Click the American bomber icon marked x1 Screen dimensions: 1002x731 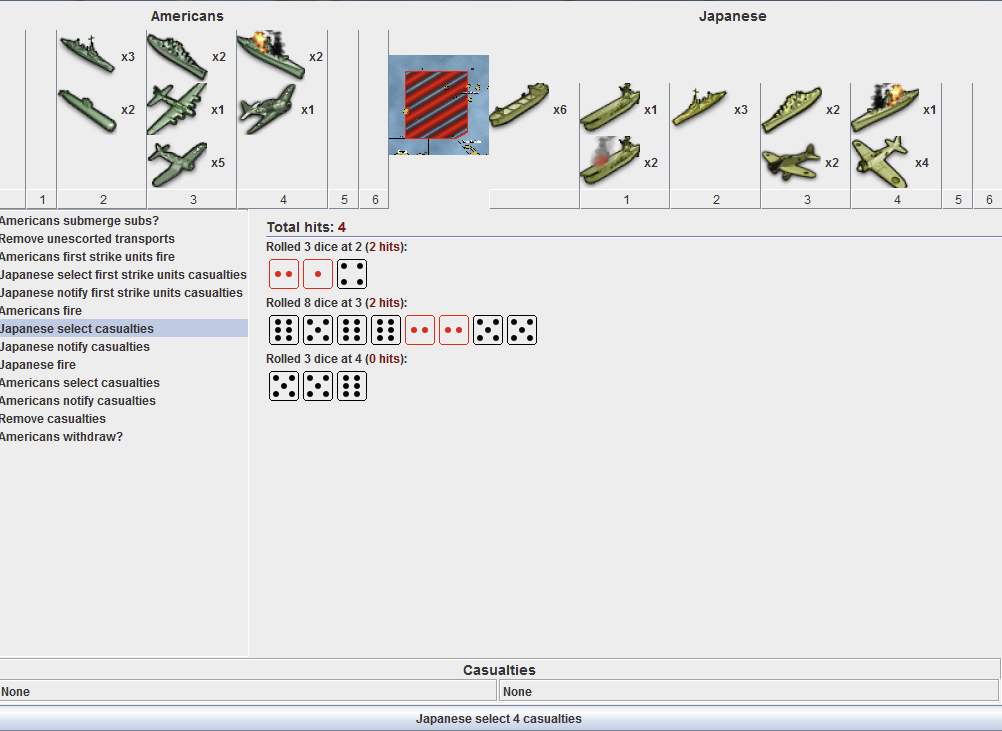click(x=176, y=109)
